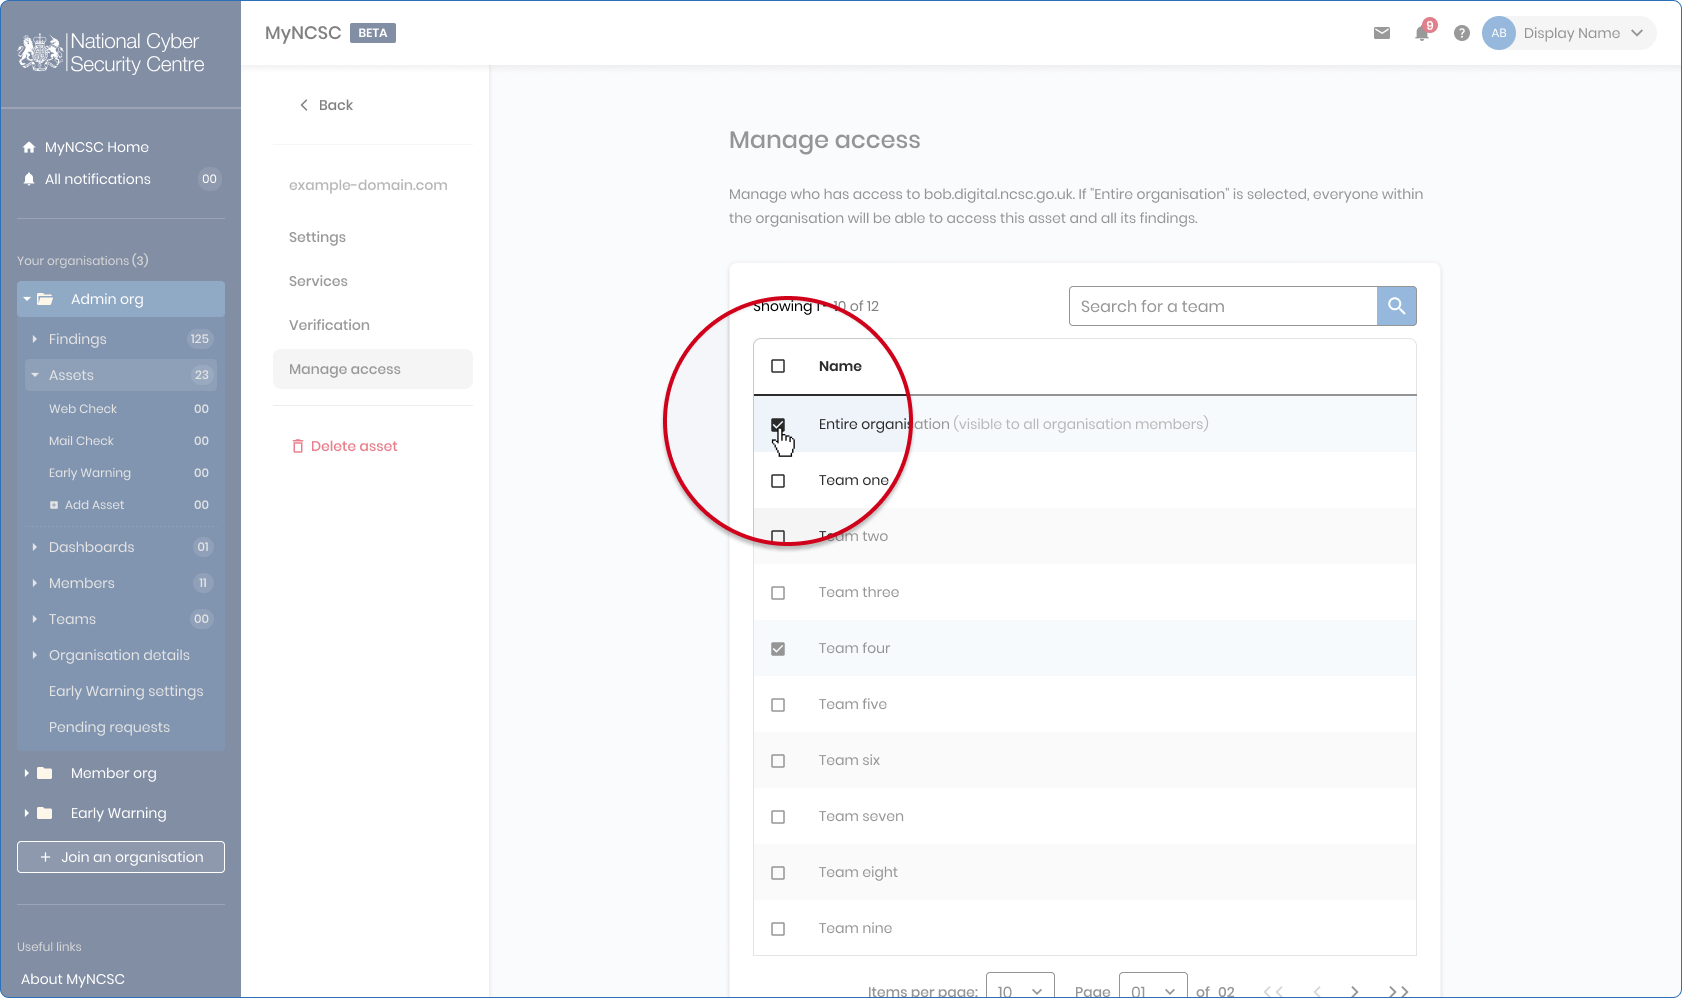Click the Search for a team field

point(1223,306)
